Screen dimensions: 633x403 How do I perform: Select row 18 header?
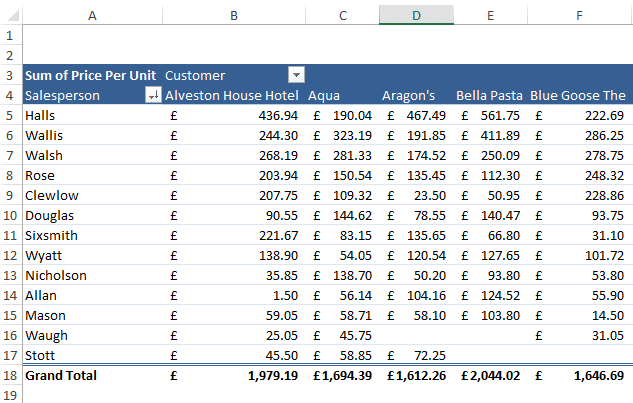click(10, 375)
